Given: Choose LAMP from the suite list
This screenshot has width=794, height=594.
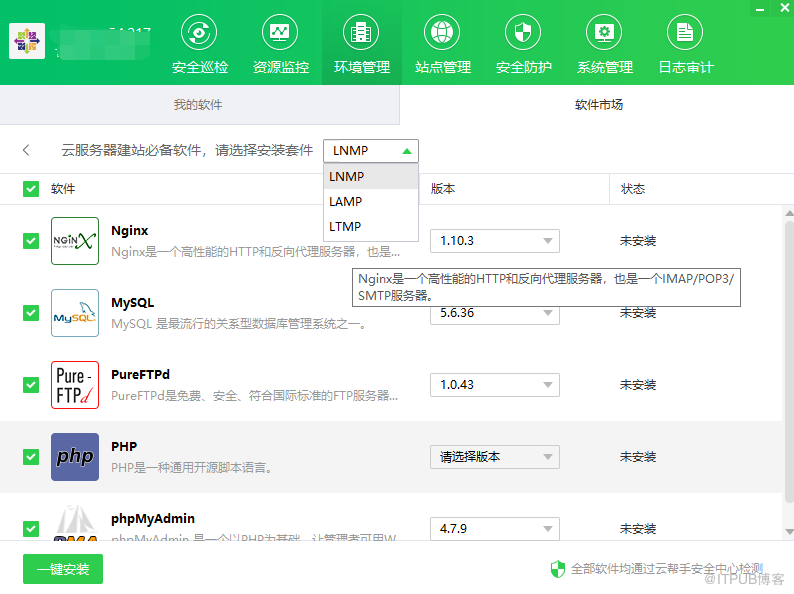Looking at the screenshot, I should point(346,202).
